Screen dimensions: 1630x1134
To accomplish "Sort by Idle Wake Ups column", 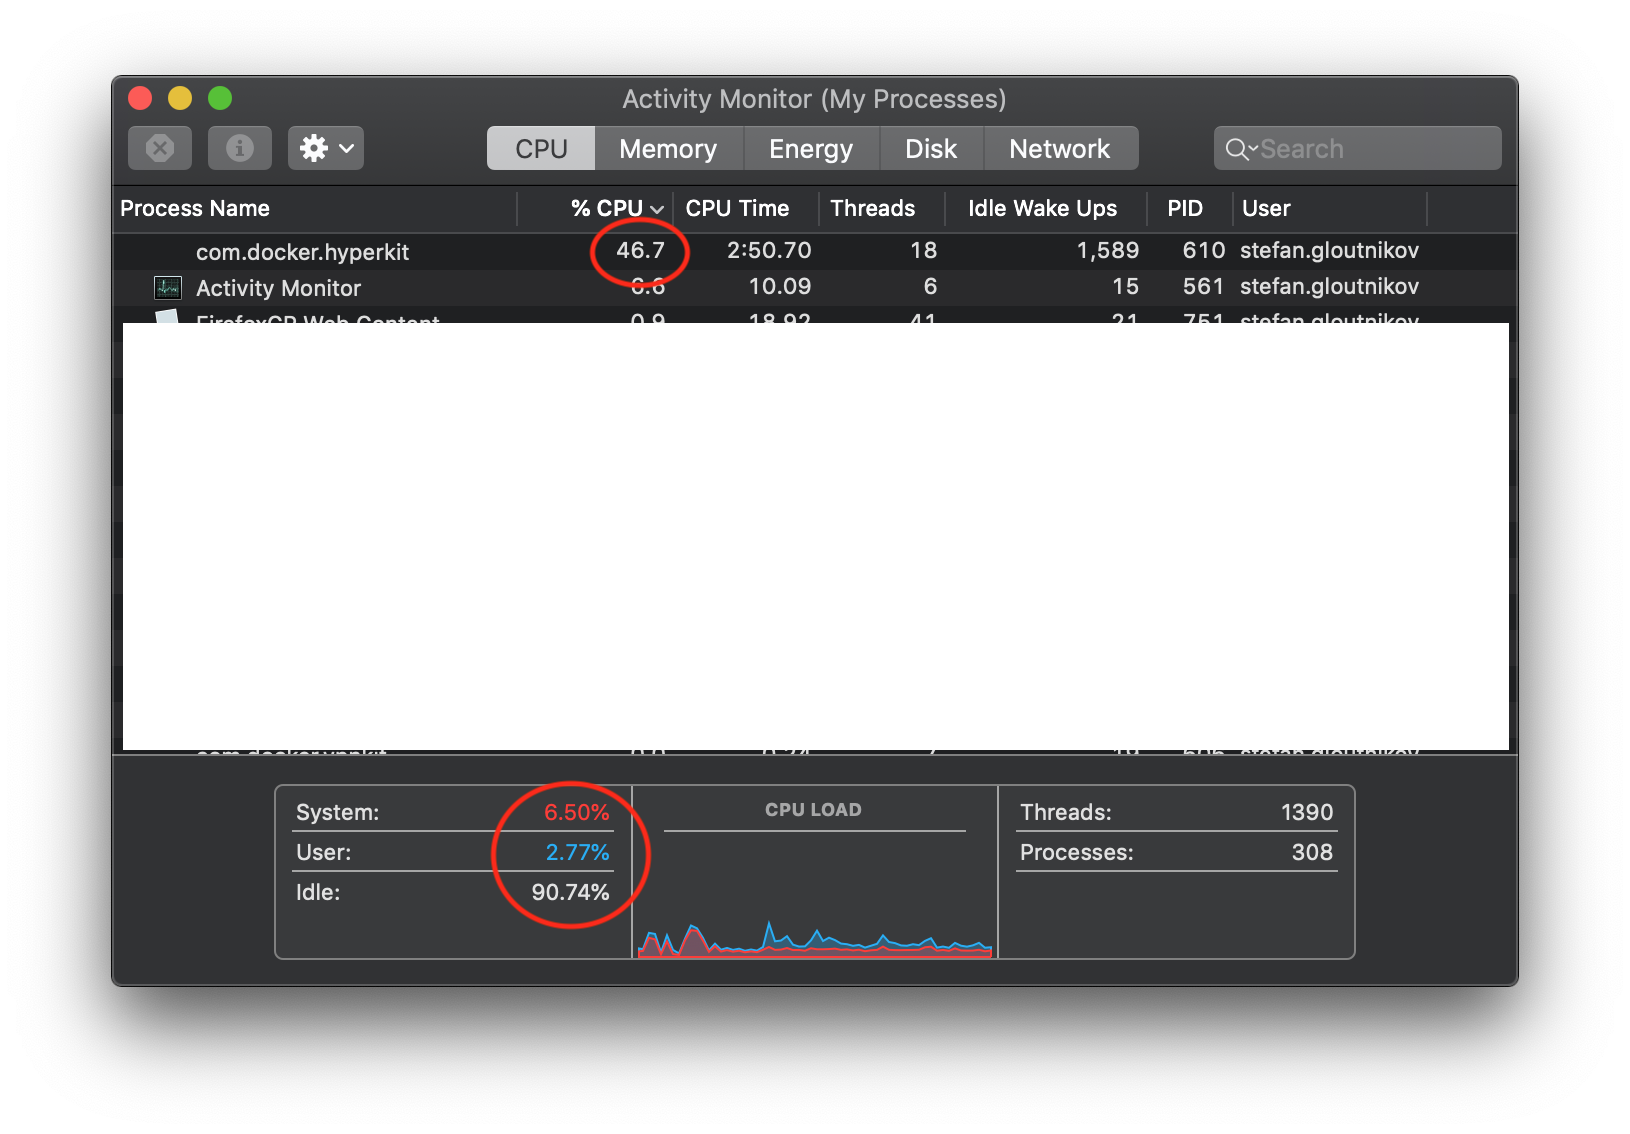I will coord(1042,208).
